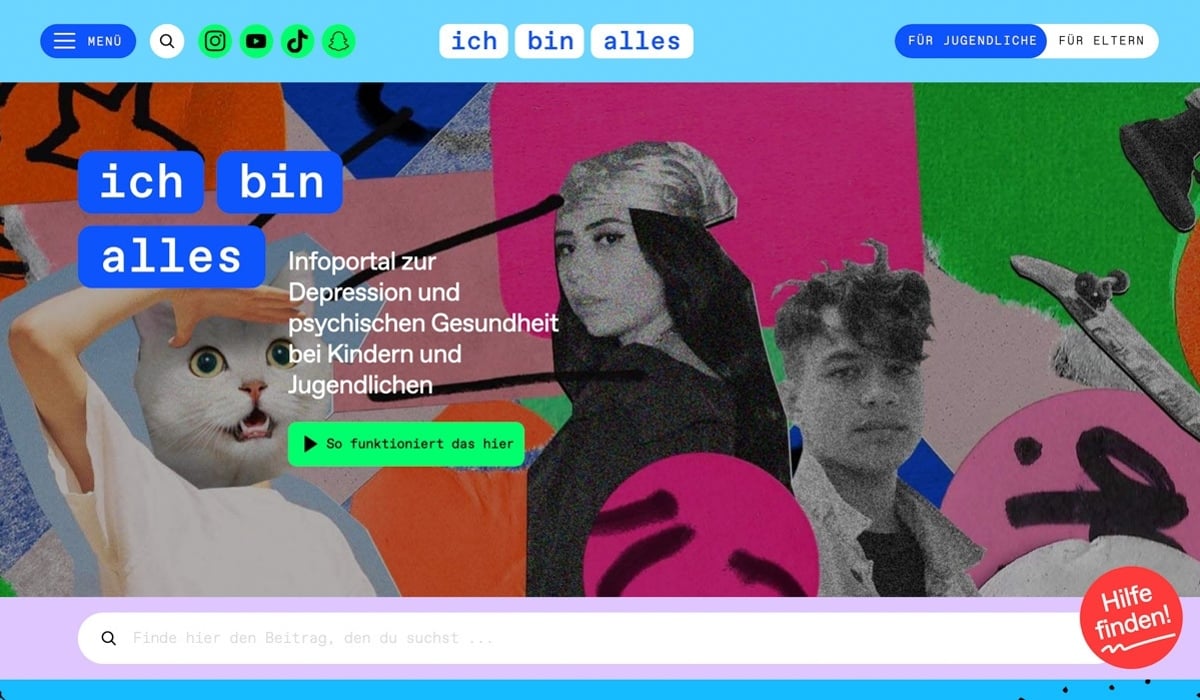Switch to Für Jugendliche mode
The width and height of the screenshot is (1200, 700).
[x=970, y=41]
